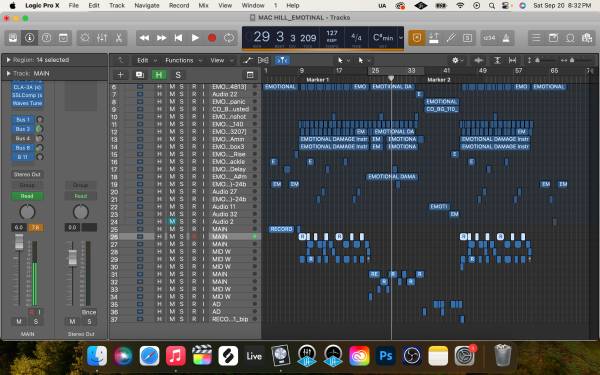Image resolution: width=600 pixels, height=375 pixels.
Task: Select the RECORD region on track 25
Action: coord(281,229)
